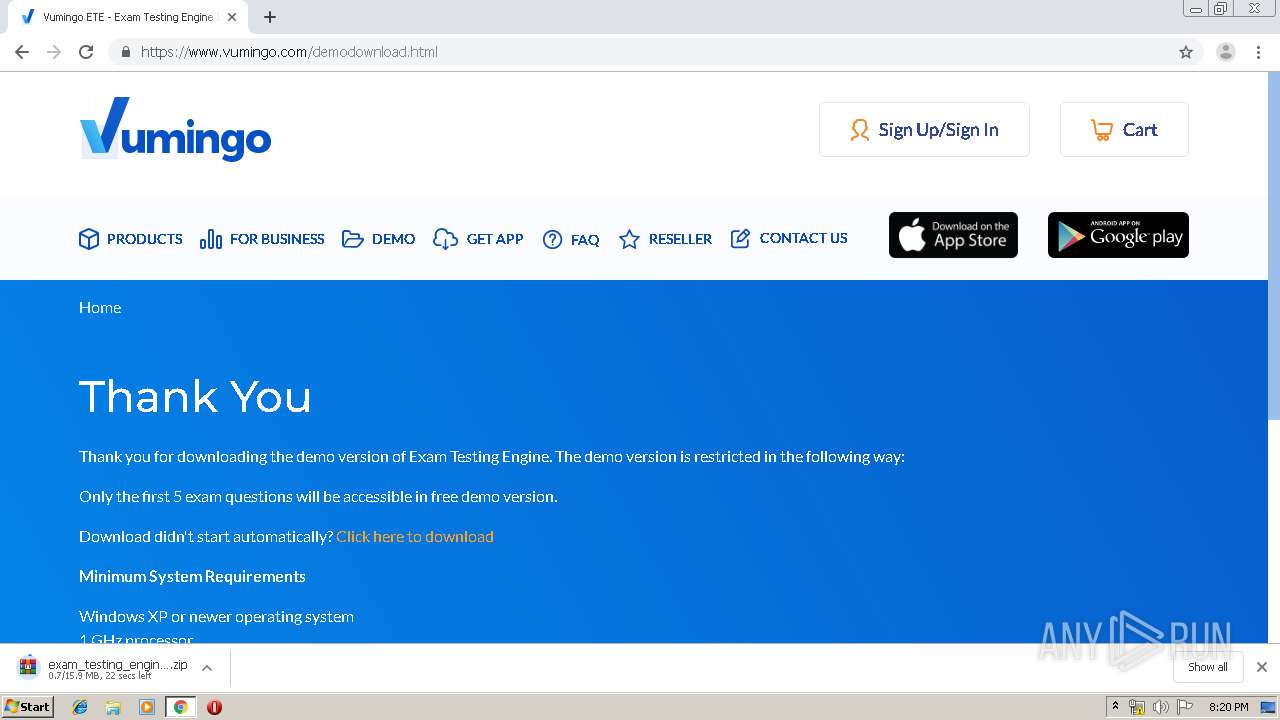Click the 'Click here to download' link
This screenshot has height=720, width=1280.
coord(415,537)
